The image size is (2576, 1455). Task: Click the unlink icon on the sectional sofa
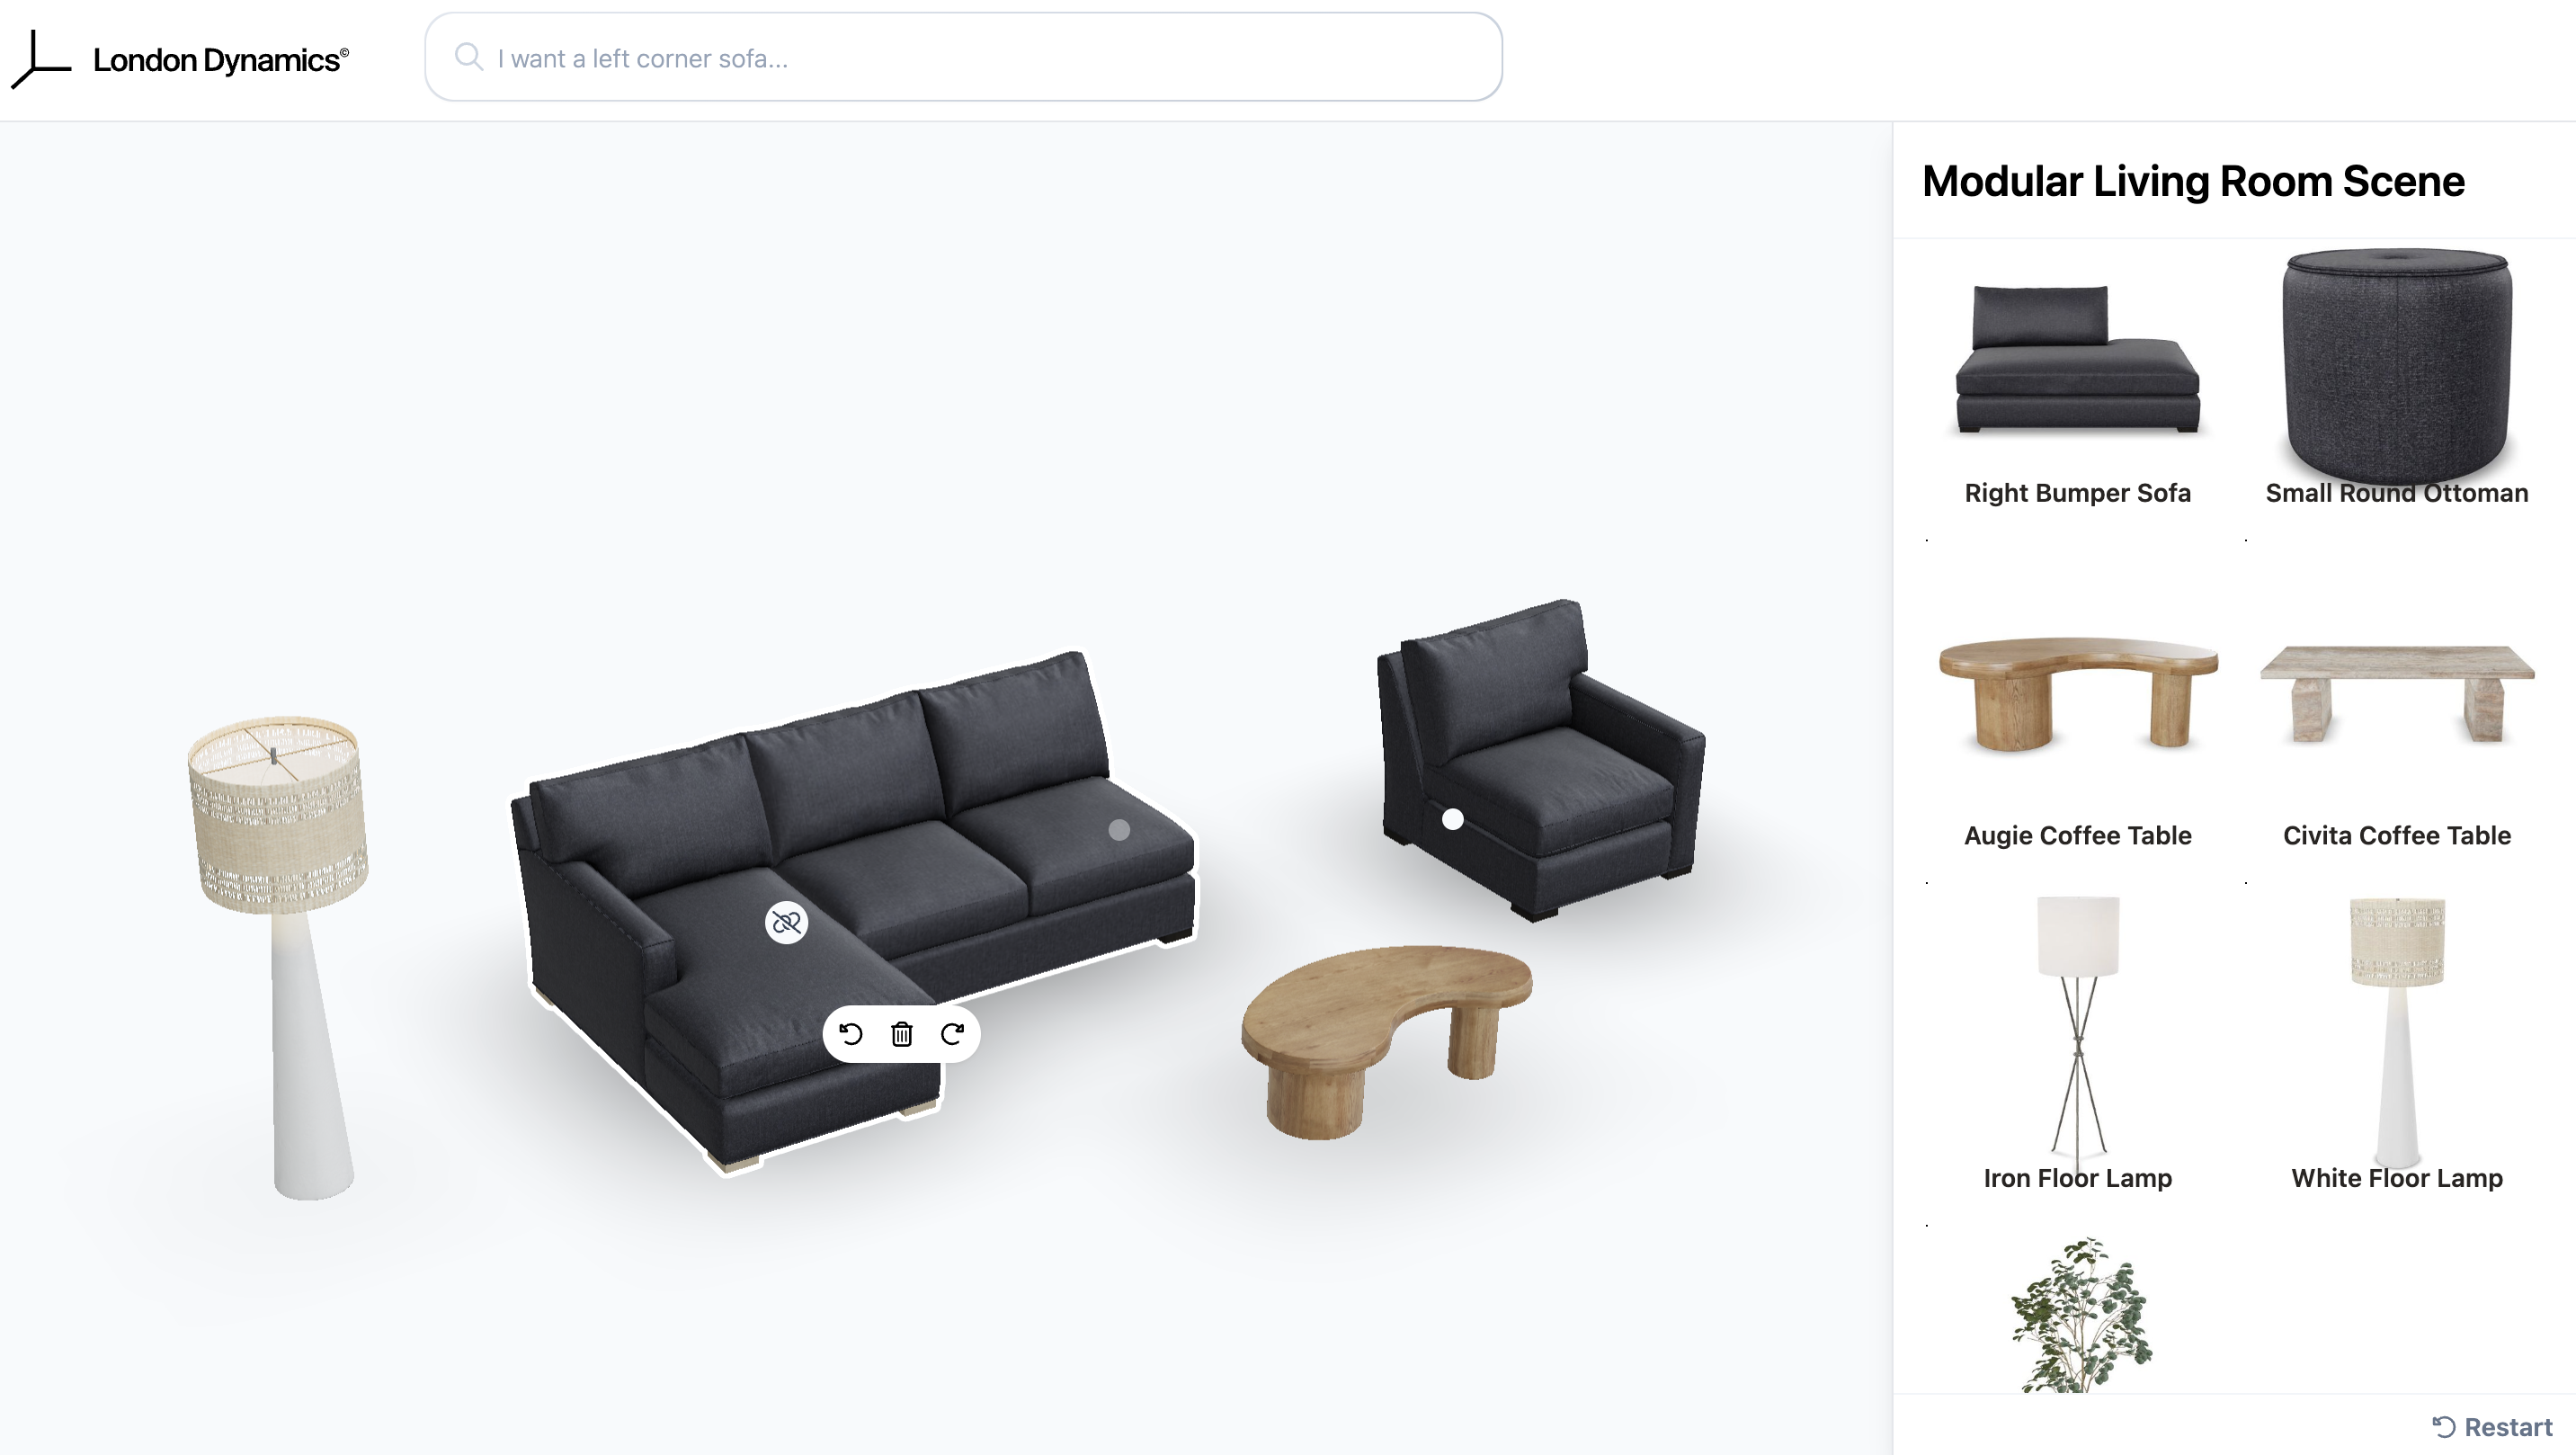[787, 922]
